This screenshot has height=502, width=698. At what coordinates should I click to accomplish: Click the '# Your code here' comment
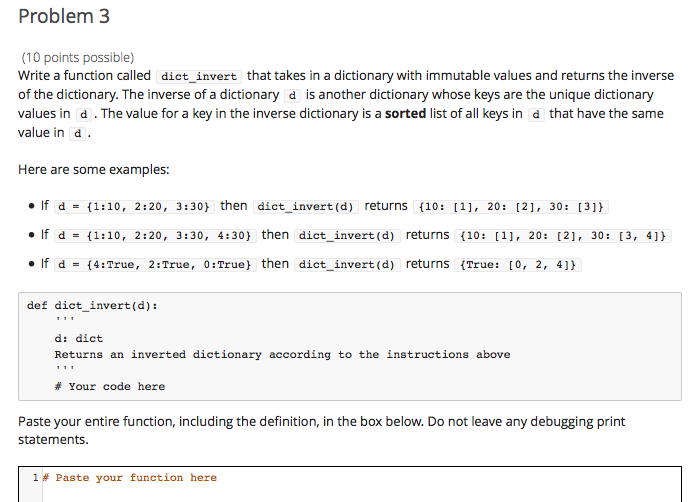pyautogui.click(x=110, y=386)
